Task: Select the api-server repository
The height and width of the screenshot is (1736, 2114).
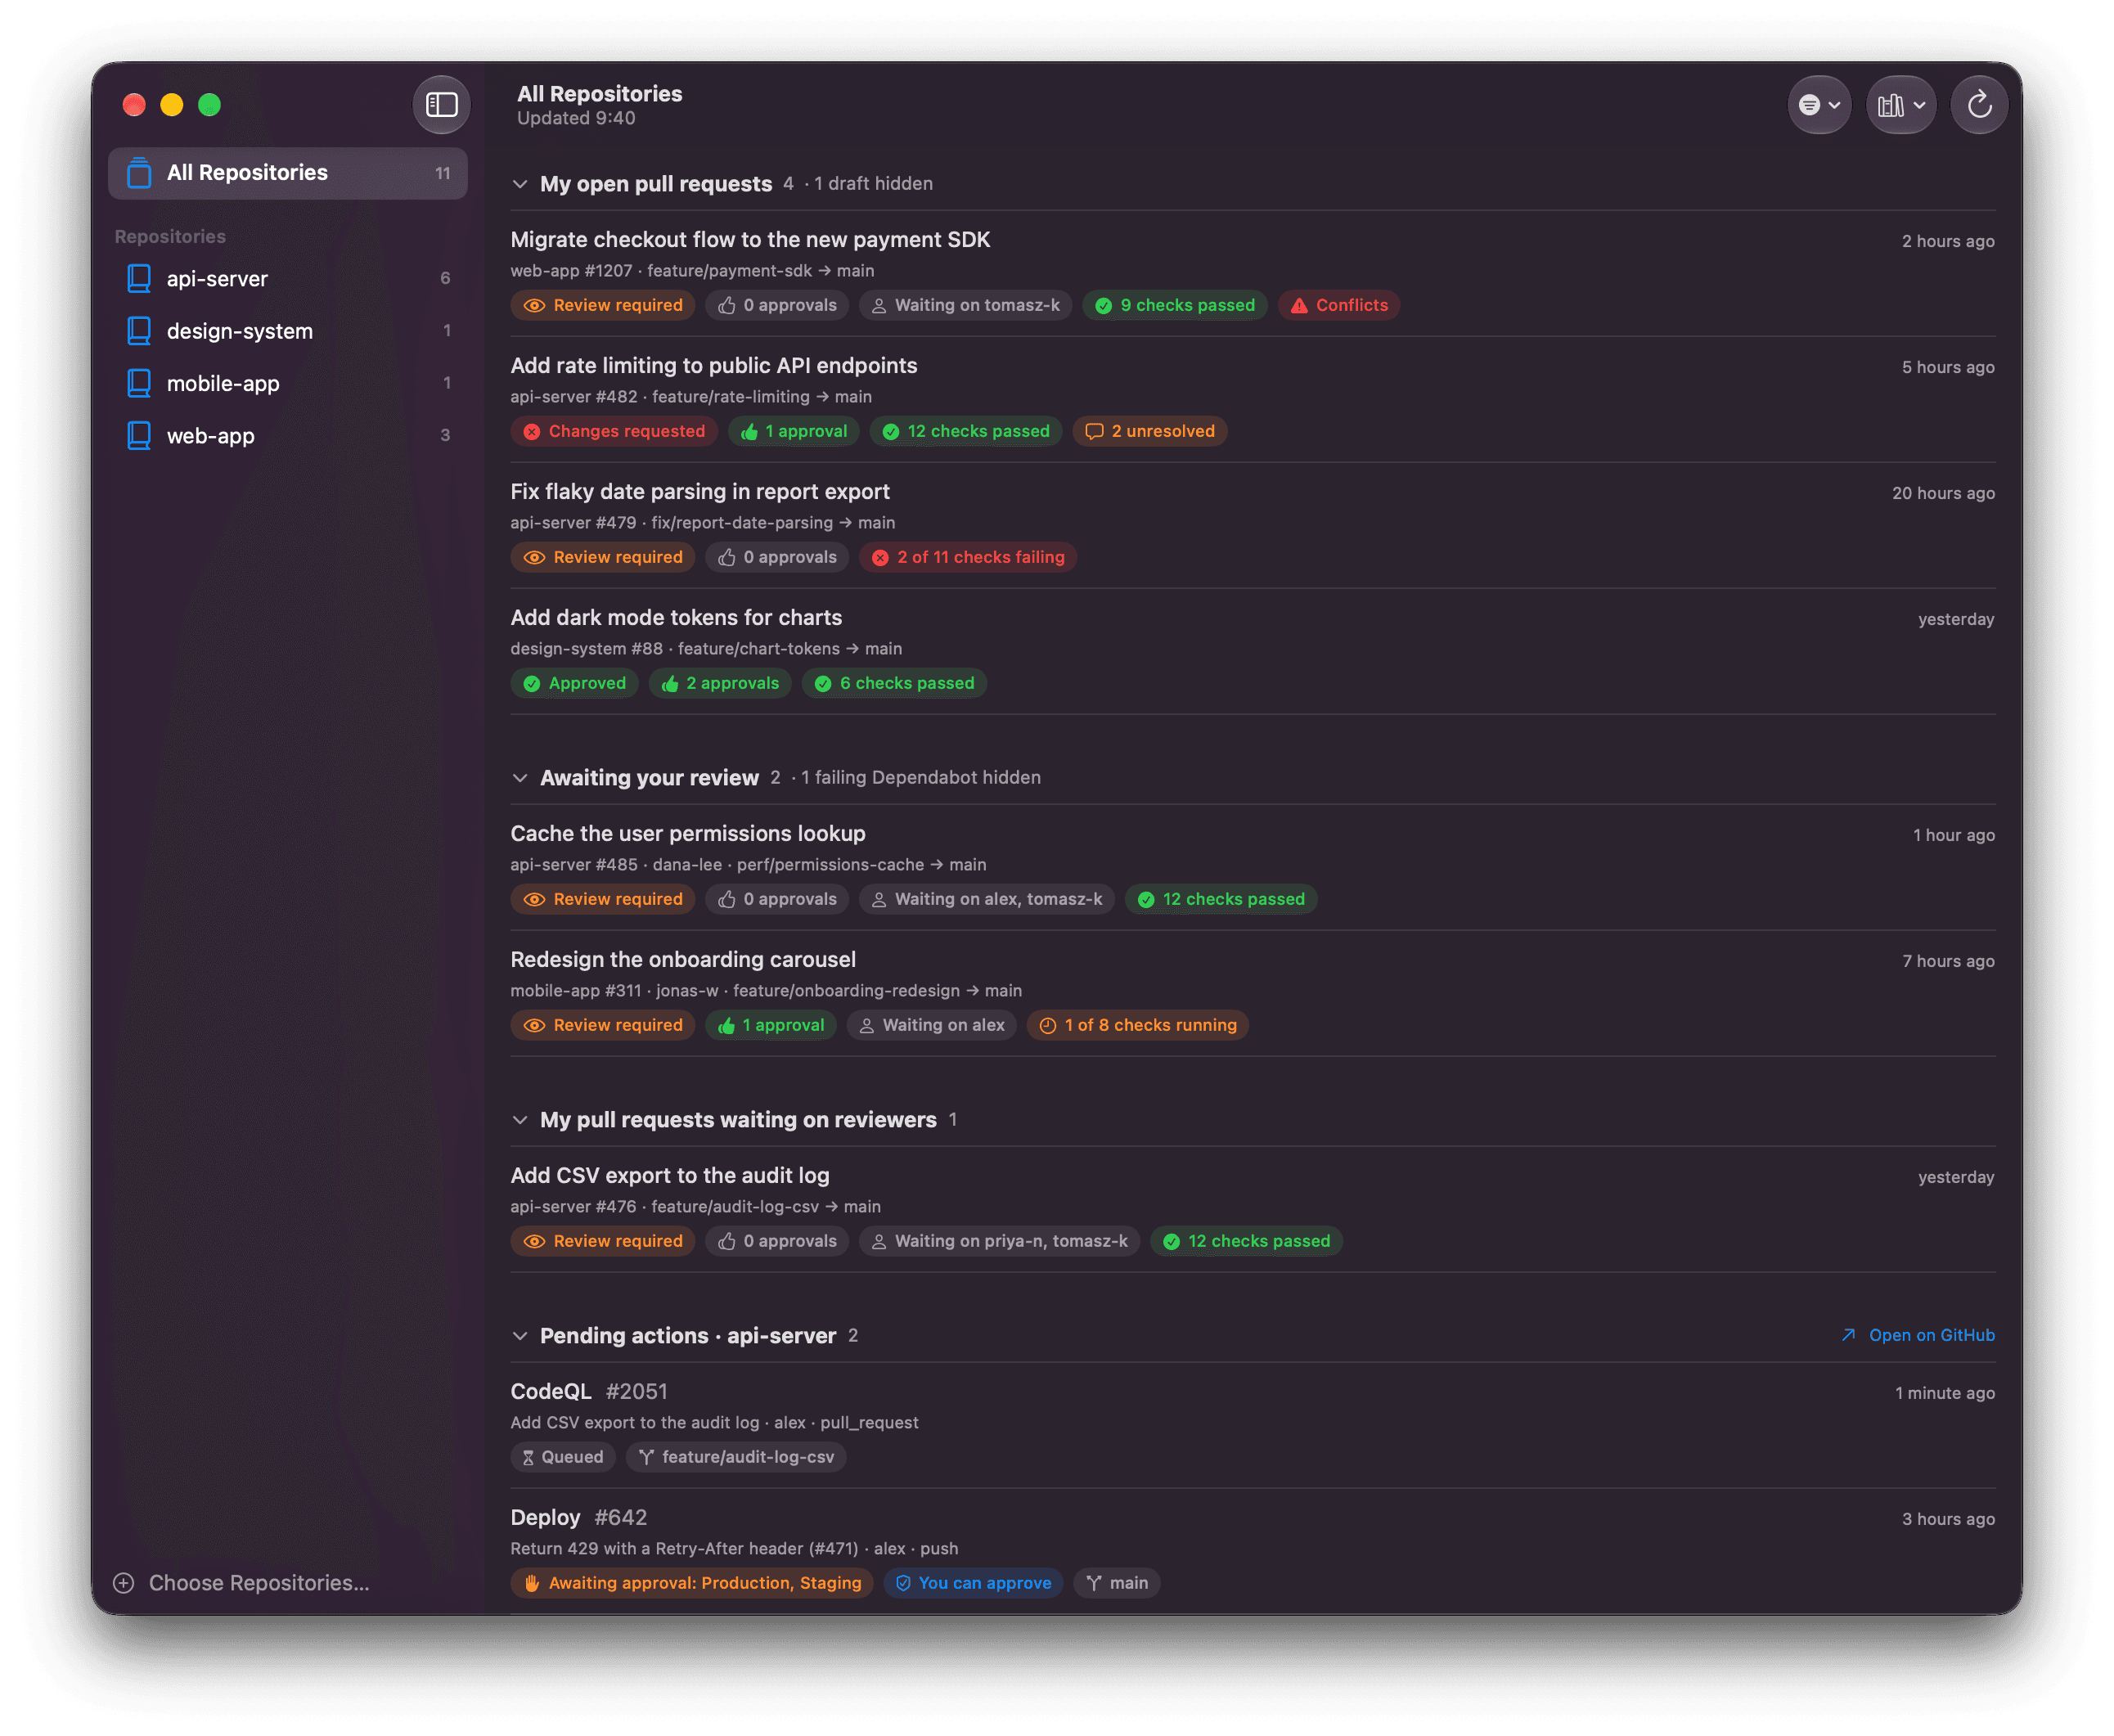Action: point(288,278)
